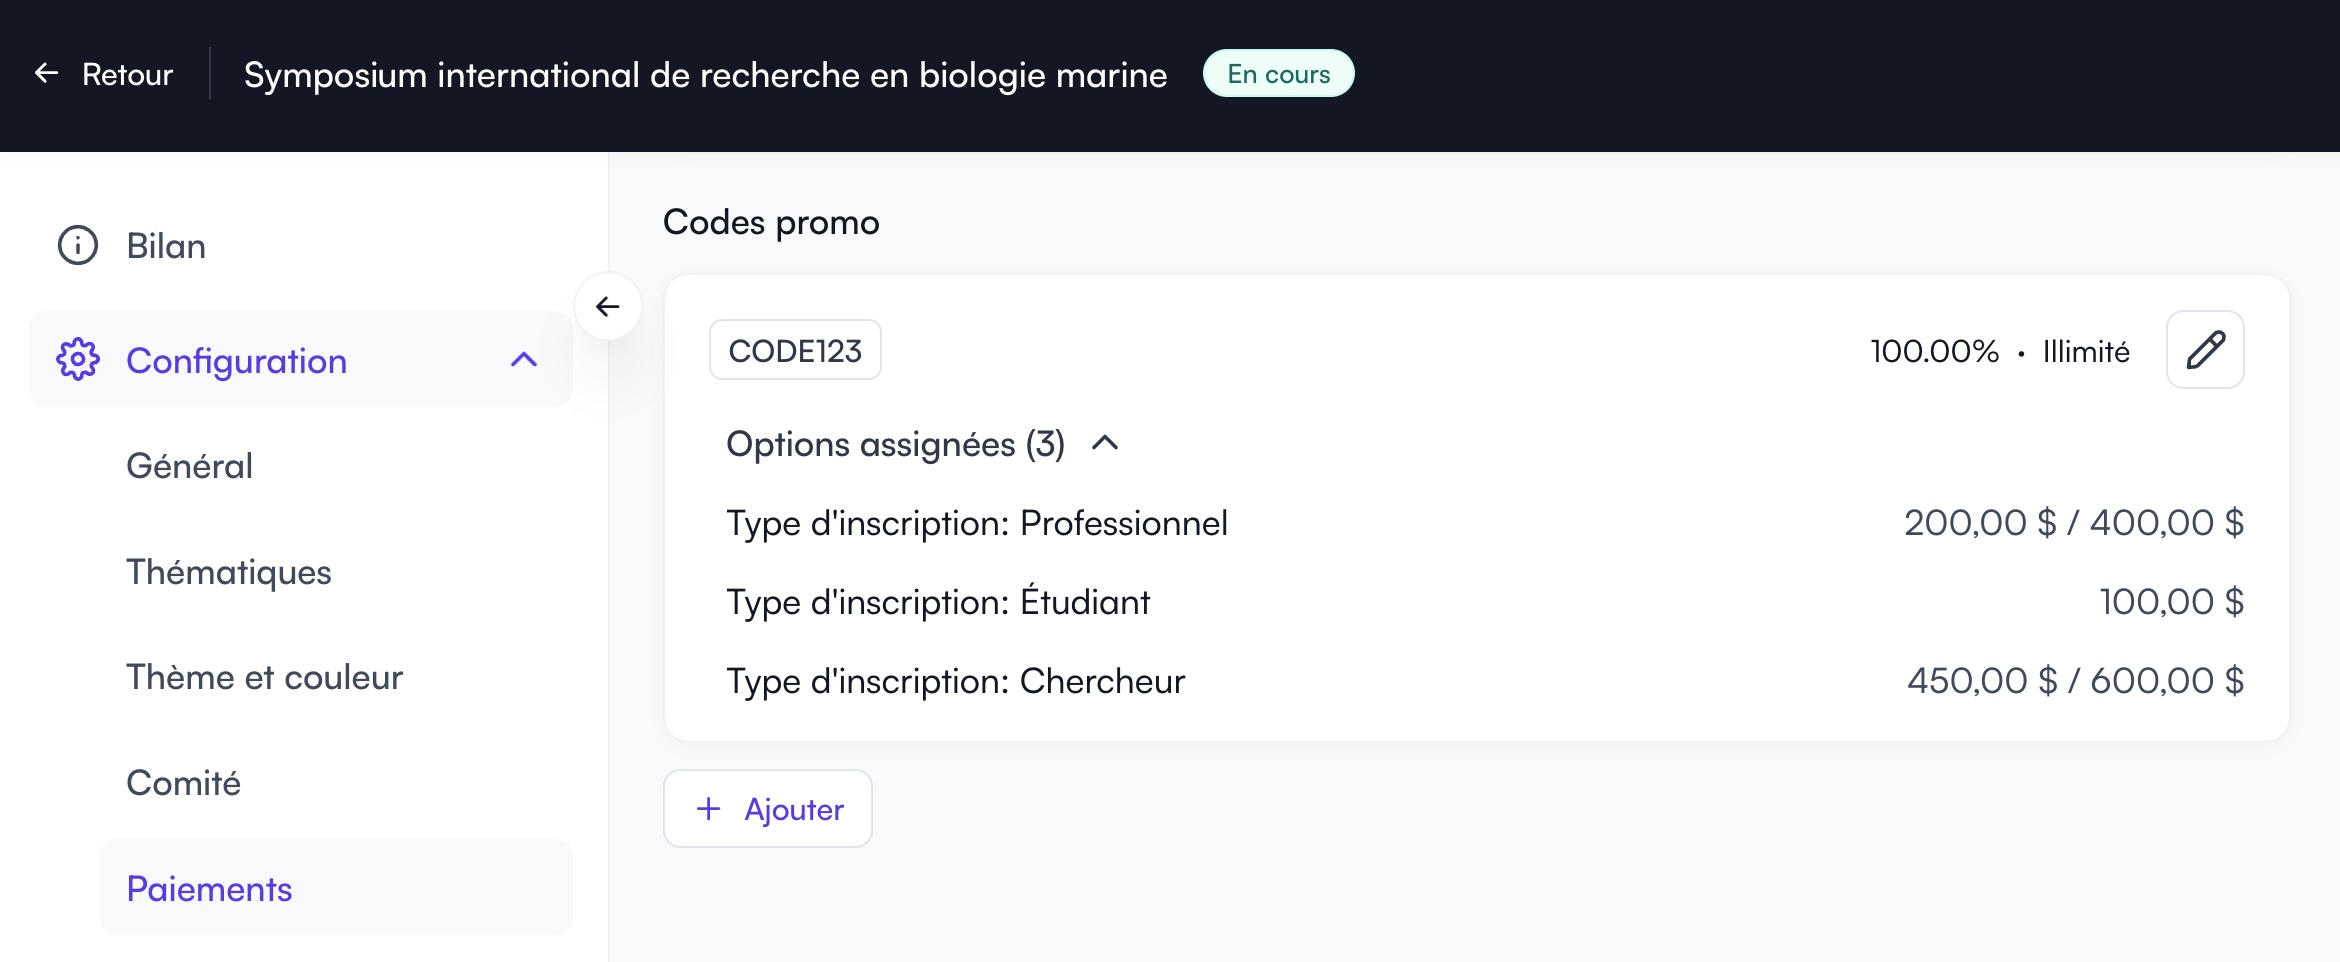
Task: Collapse the Configuration section chevron
Action: click(x=523, y=360)
